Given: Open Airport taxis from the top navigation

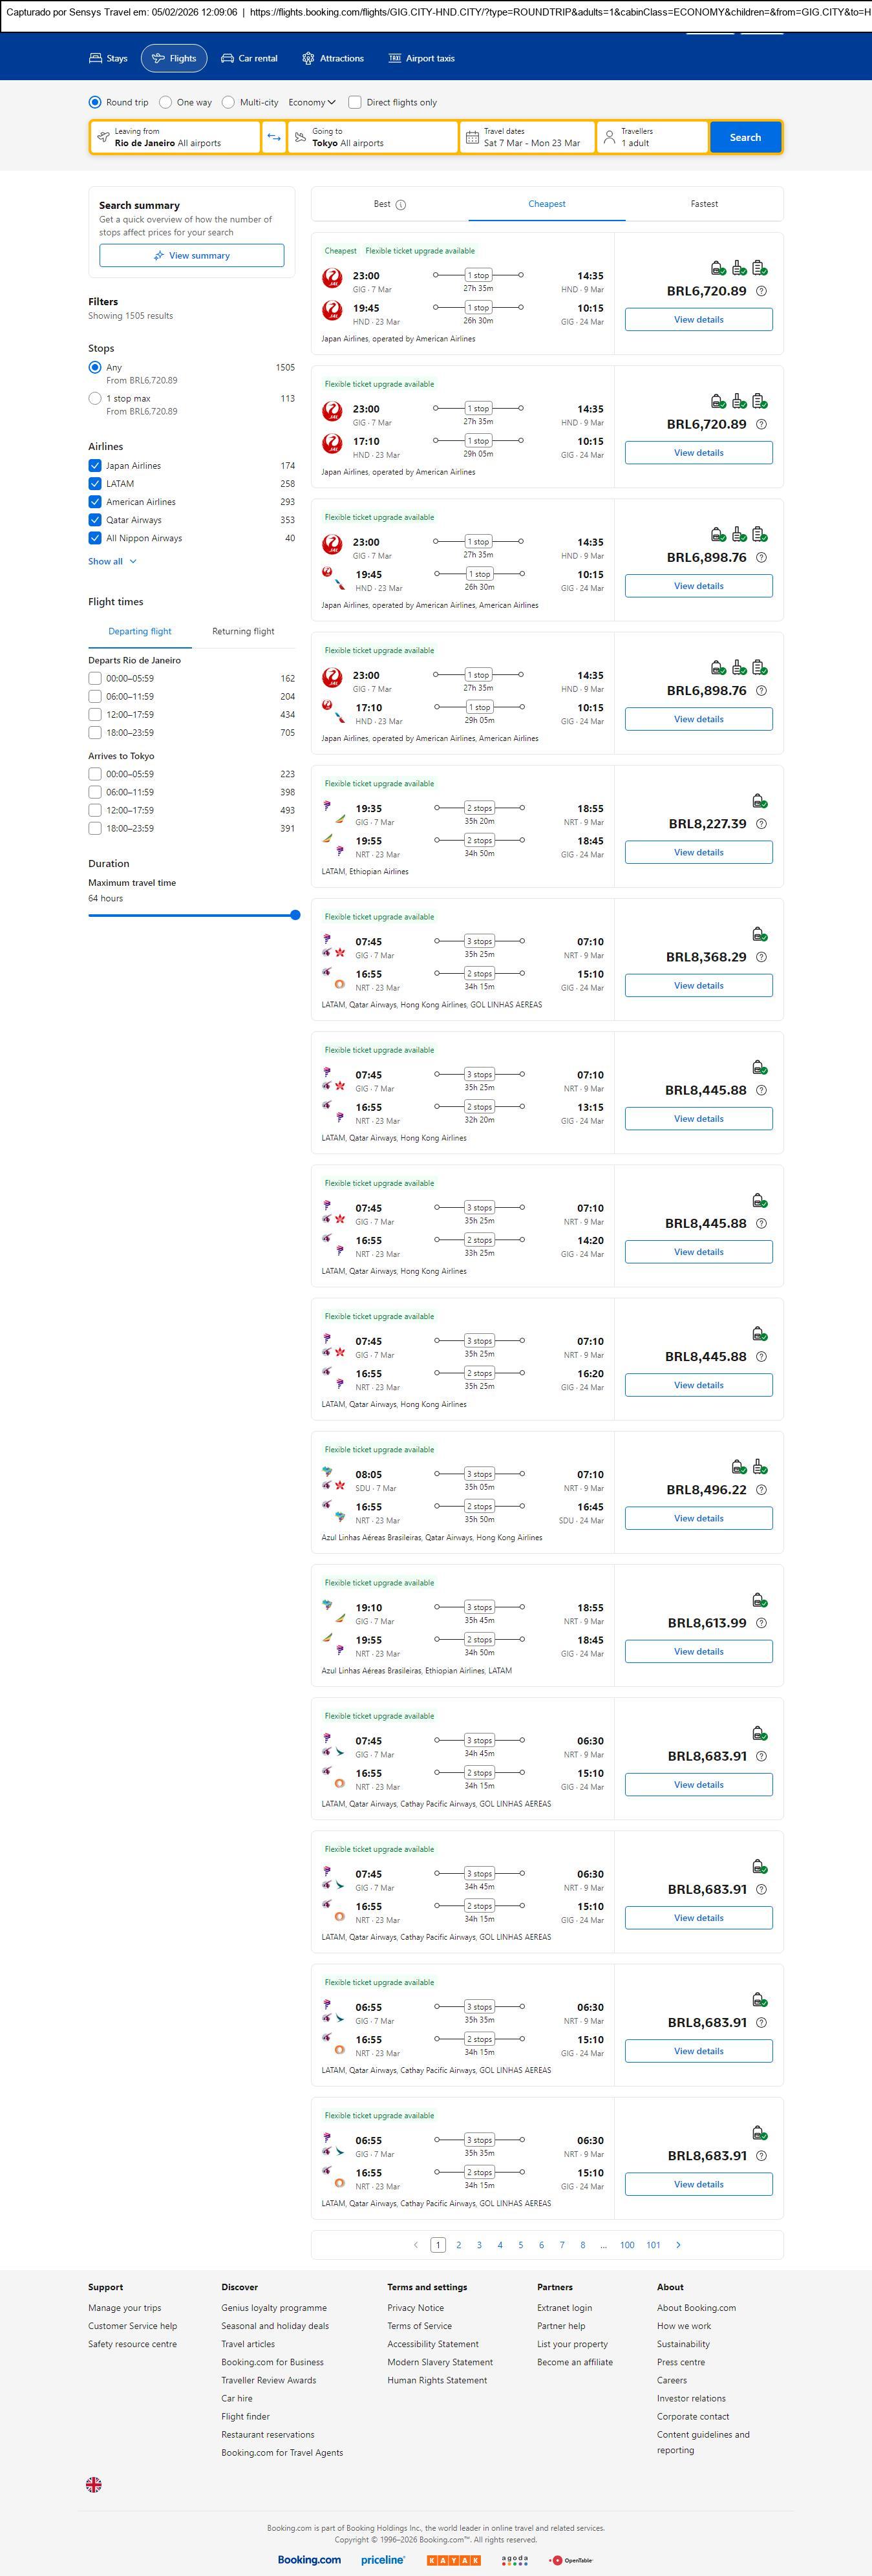Looking at the screenshot, I should click(x=421, y=59).
